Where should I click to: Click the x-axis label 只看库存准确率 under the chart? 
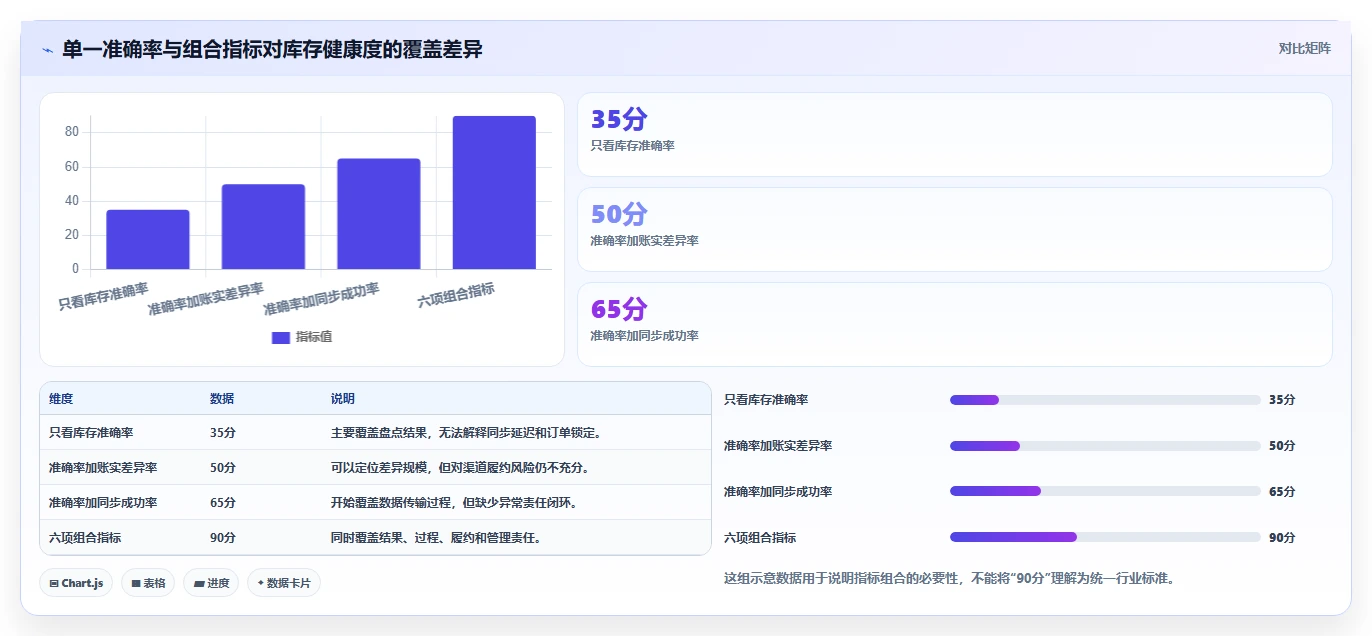pyautogui.click(x=104, y=296)
